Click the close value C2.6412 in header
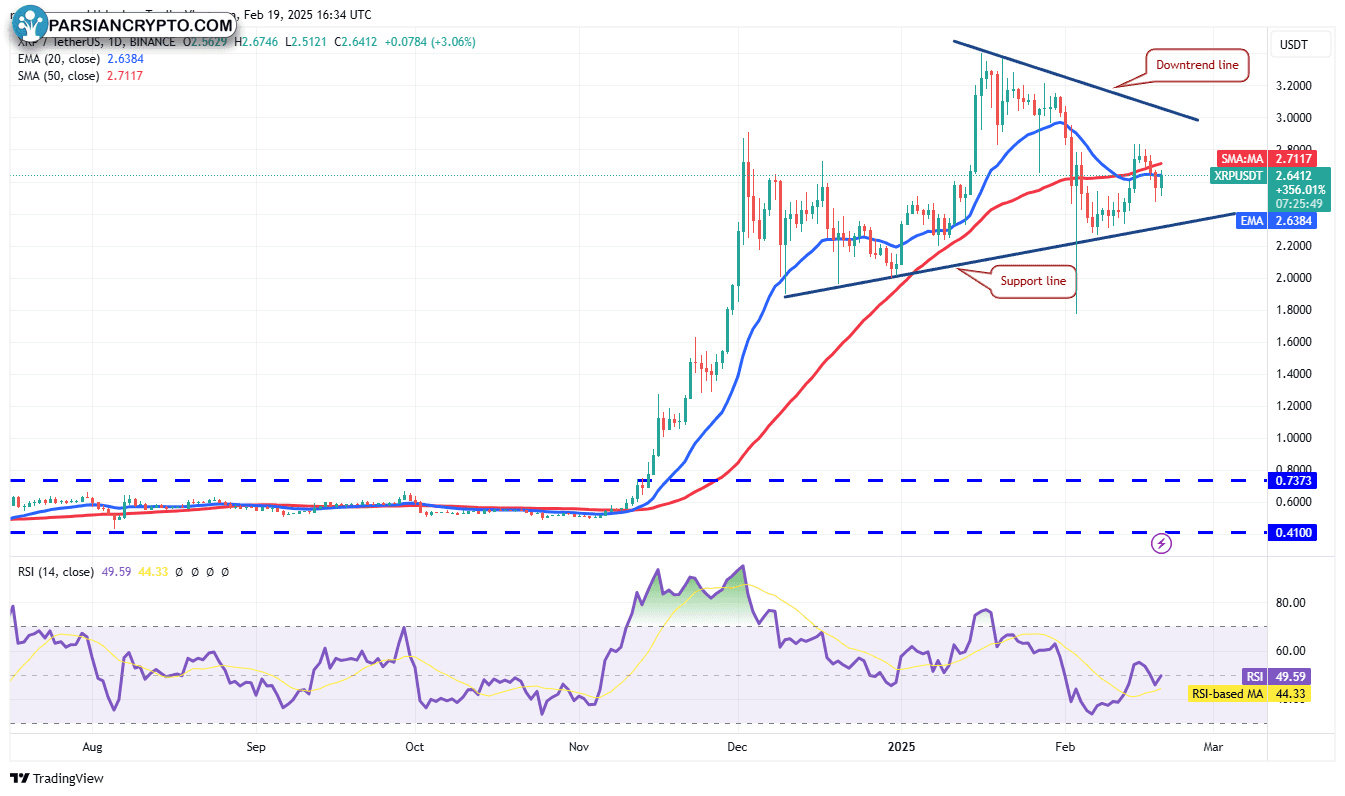Screen dimensions: 1345x796 coord(356,42)
